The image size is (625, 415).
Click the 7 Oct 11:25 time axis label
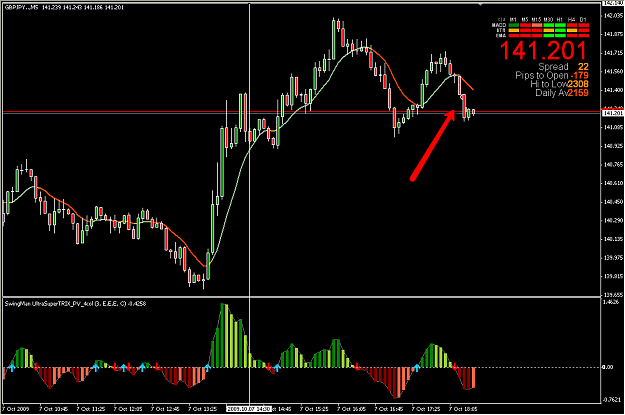click(90, 409)
